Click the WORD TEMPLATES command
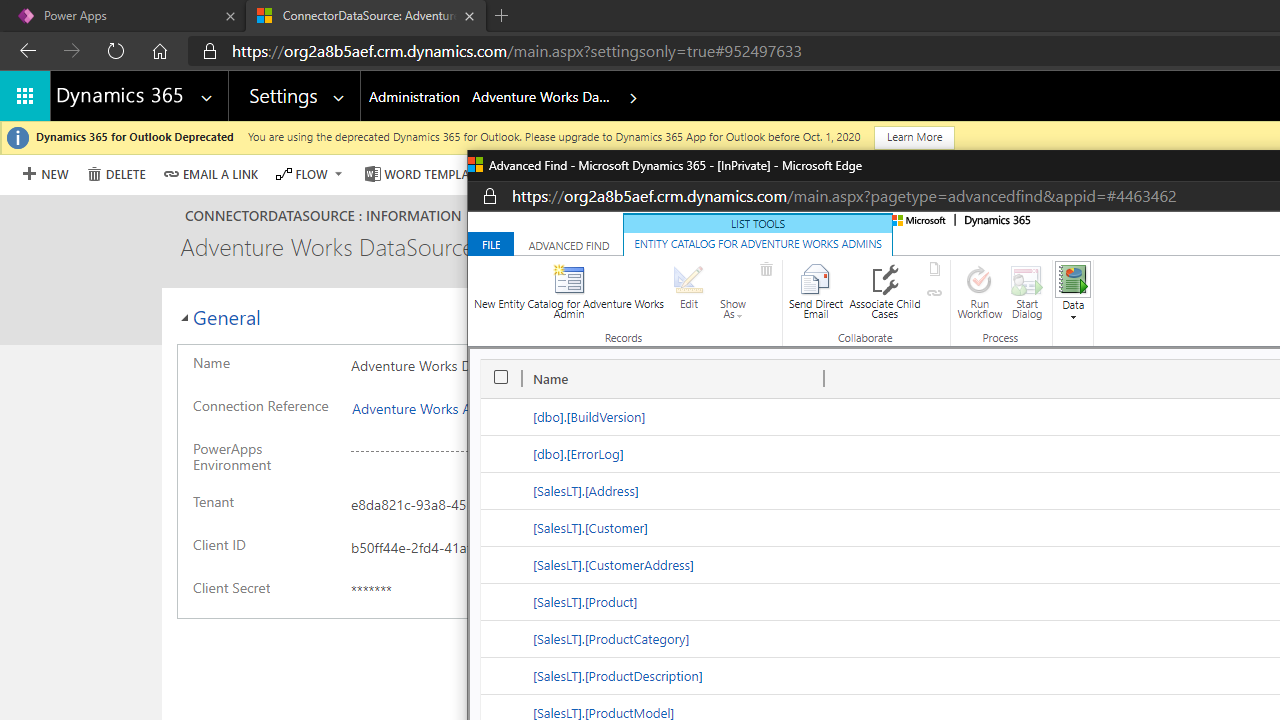The image size is (1280, 720). tap(415, 174)
